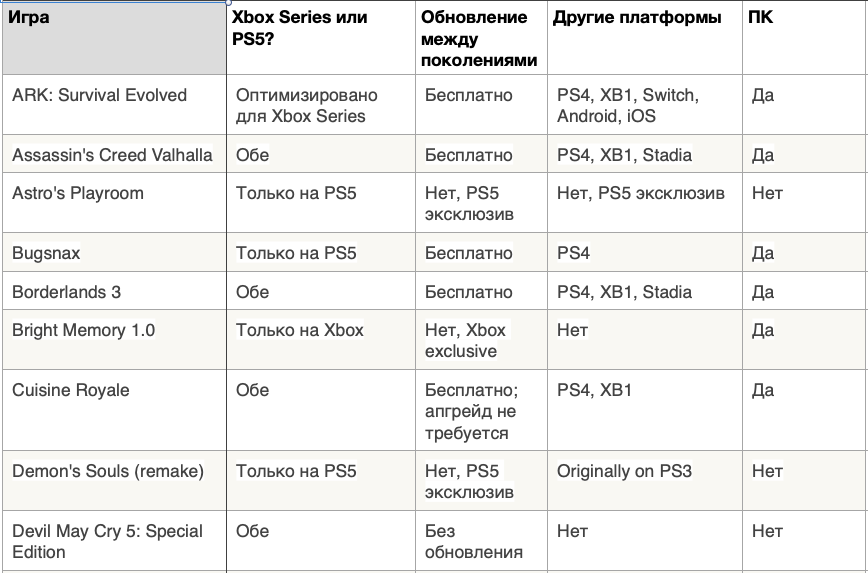Click the 'Оптимизировано для Xbox Series' cell

tap(307, 105)
